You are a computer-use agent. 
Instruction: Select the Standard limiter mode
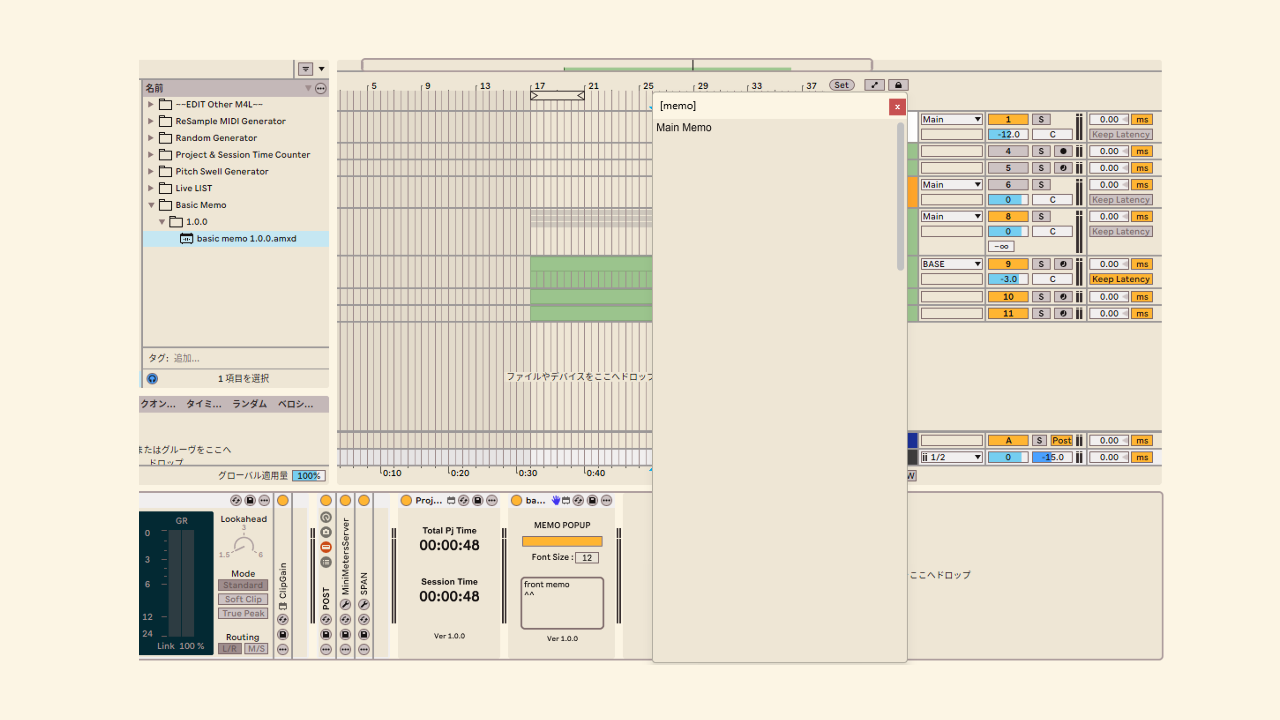click(x=243, y=585)
